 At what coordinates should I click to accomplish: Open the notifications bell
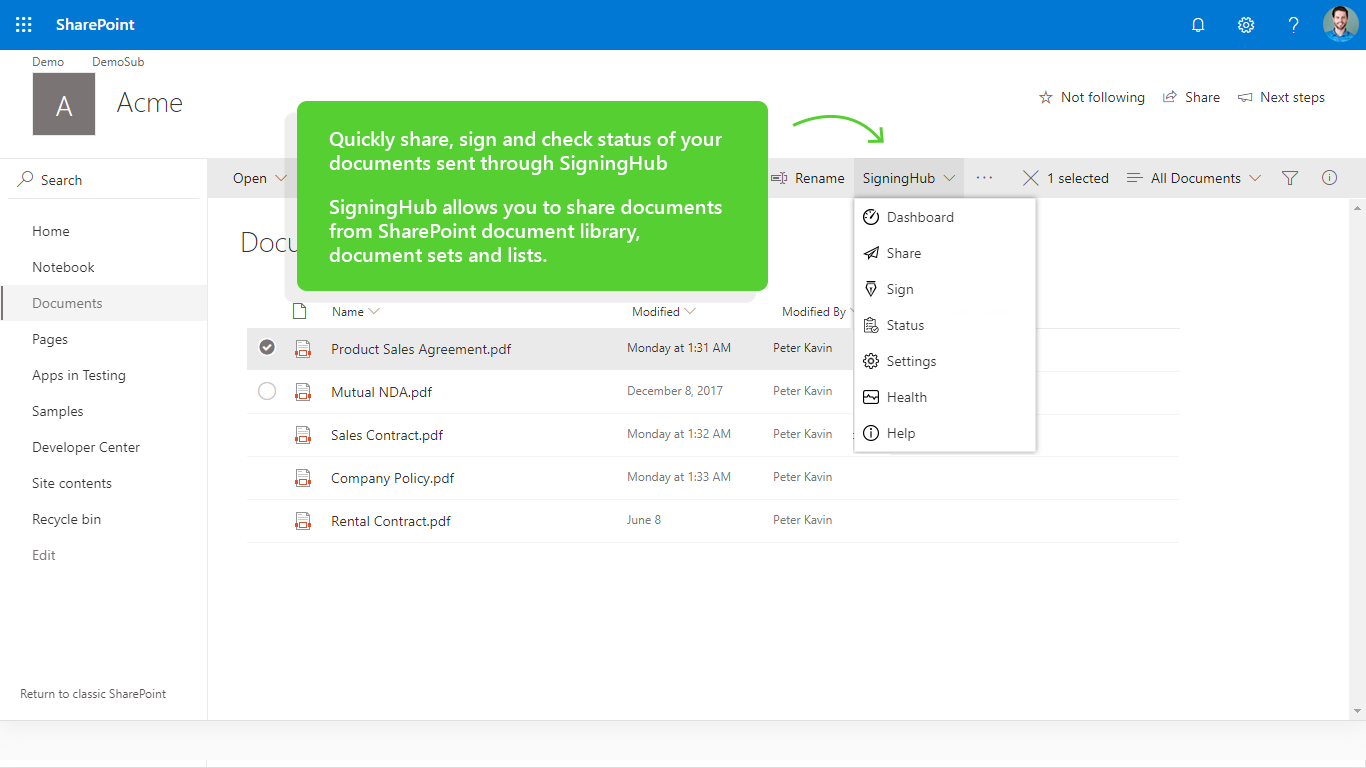coord(1198,25)
